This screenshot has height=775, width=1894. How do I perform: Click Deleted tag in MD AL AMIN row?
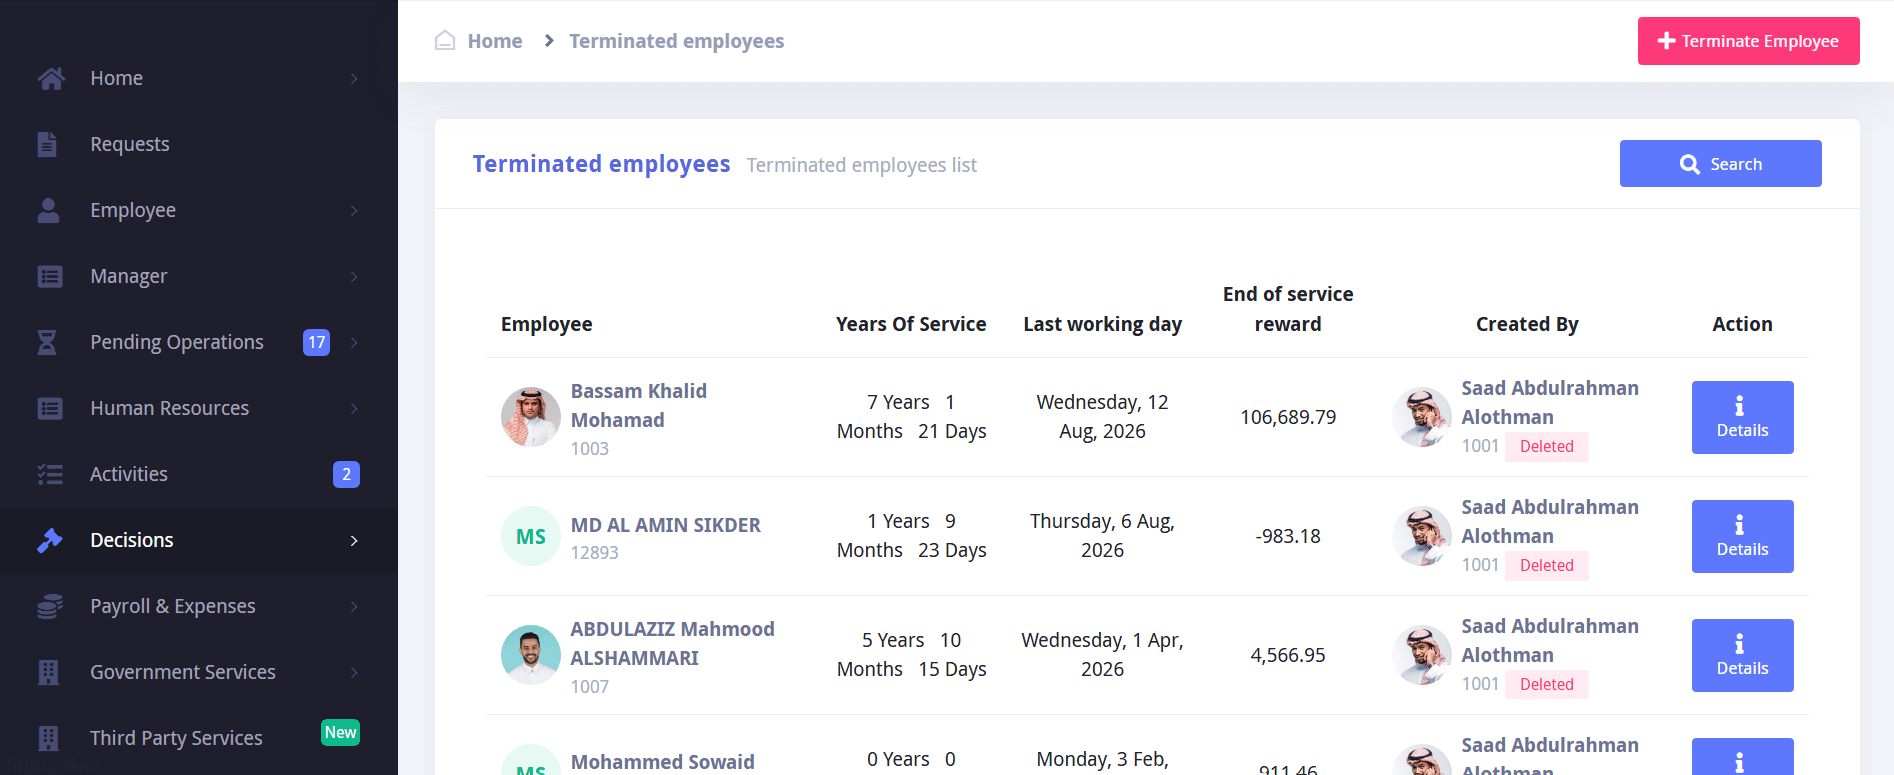(1546, 565)
